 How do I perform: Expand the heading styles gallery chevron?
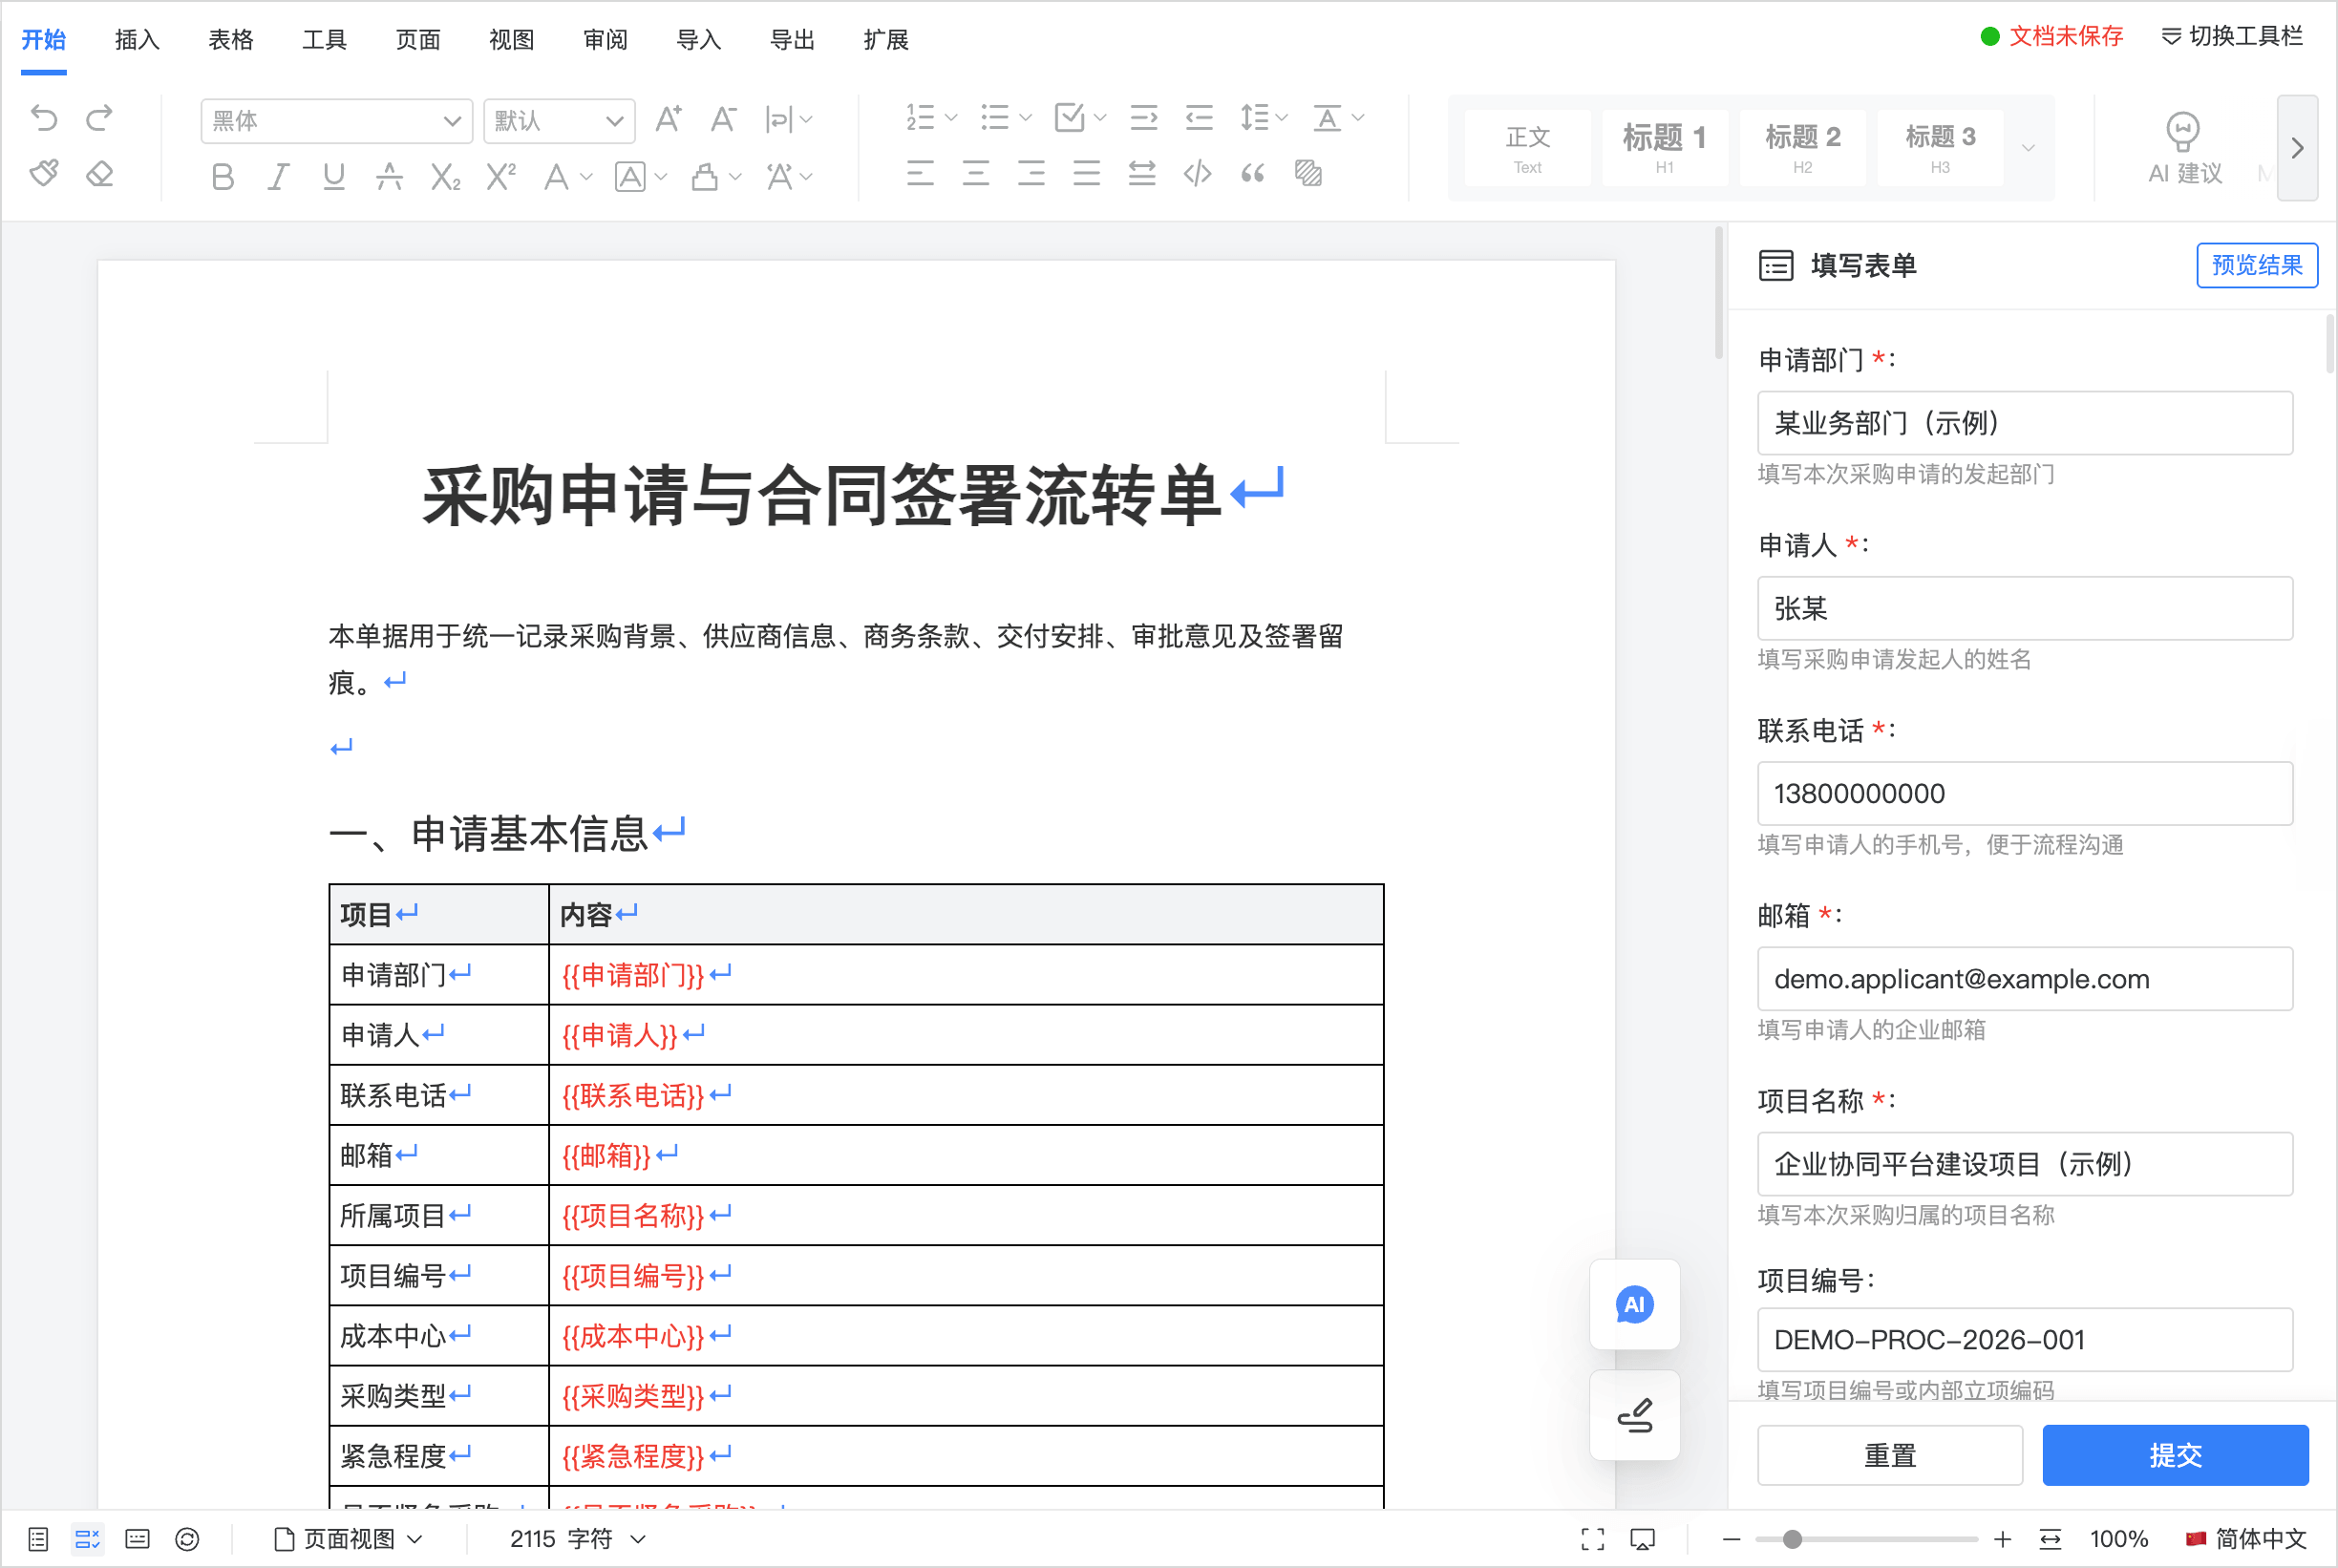2027,148
